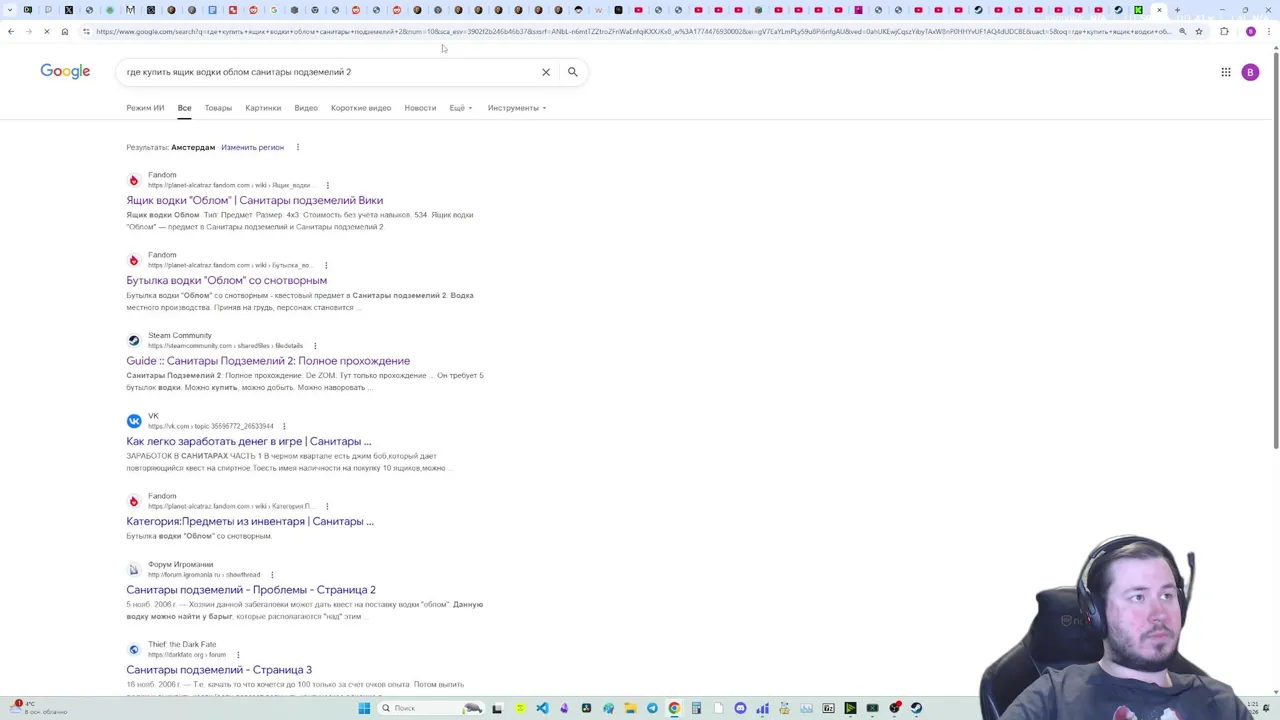Open more options for first Fandom result

click(x=327, y=185)
